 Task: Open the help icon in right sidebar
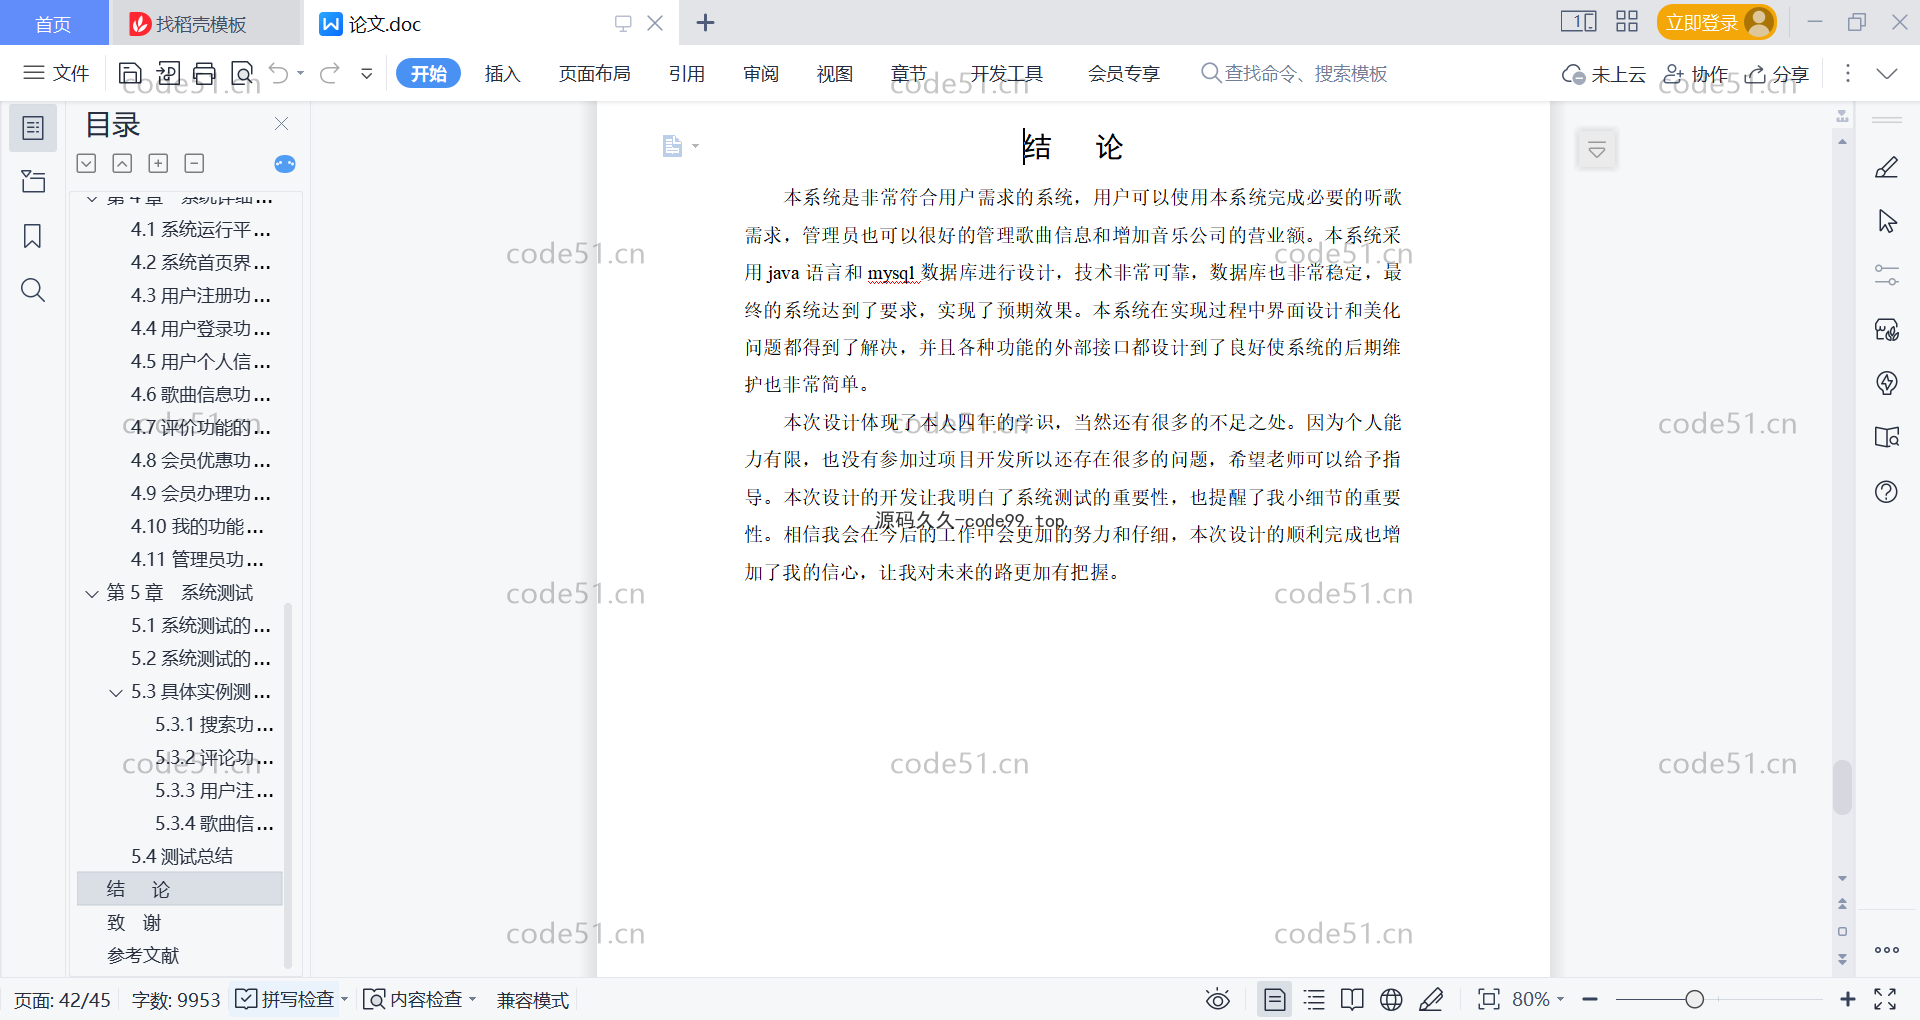(x=1887, y=492)
